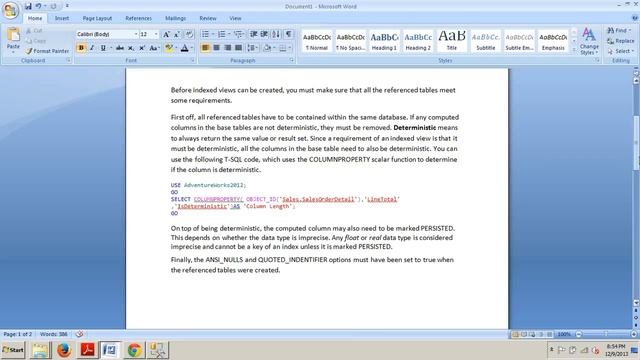Apply the Title style
The height and width of the screenshot is (360, 640).
[452, 41]
